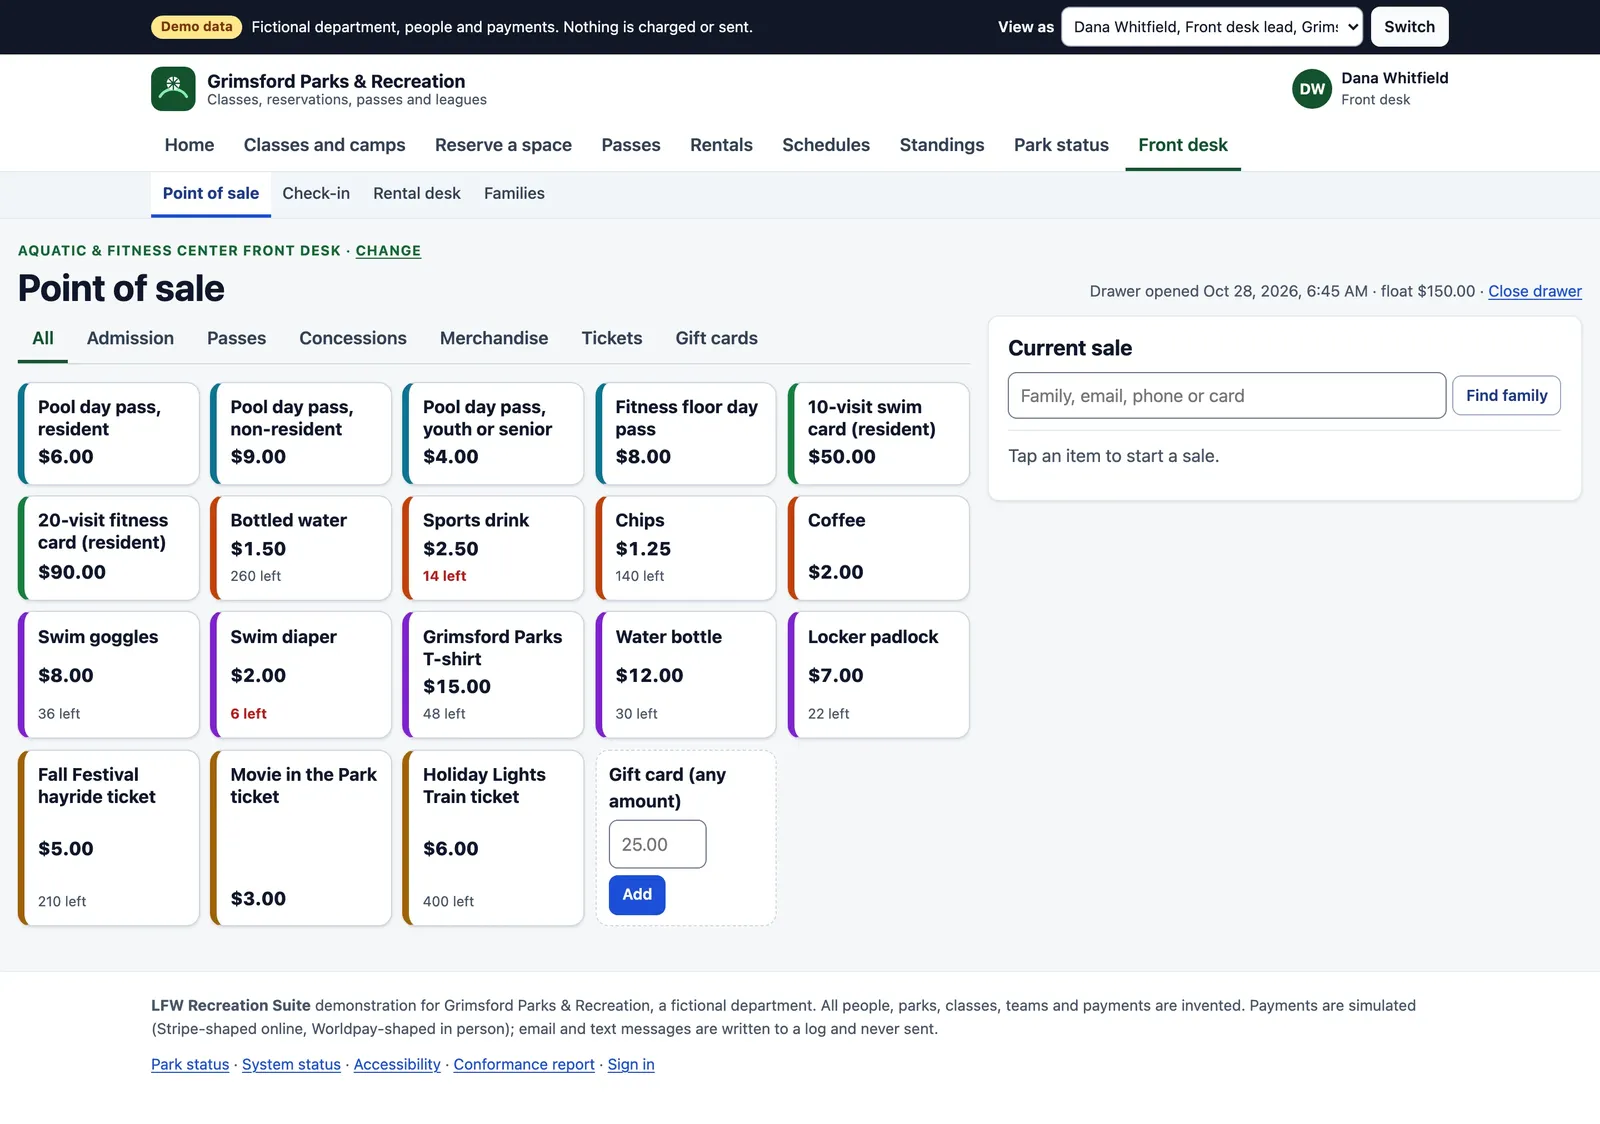Open the DW user avatar
This screenshot has width=1600, height=1124.
pos(1312,89)
